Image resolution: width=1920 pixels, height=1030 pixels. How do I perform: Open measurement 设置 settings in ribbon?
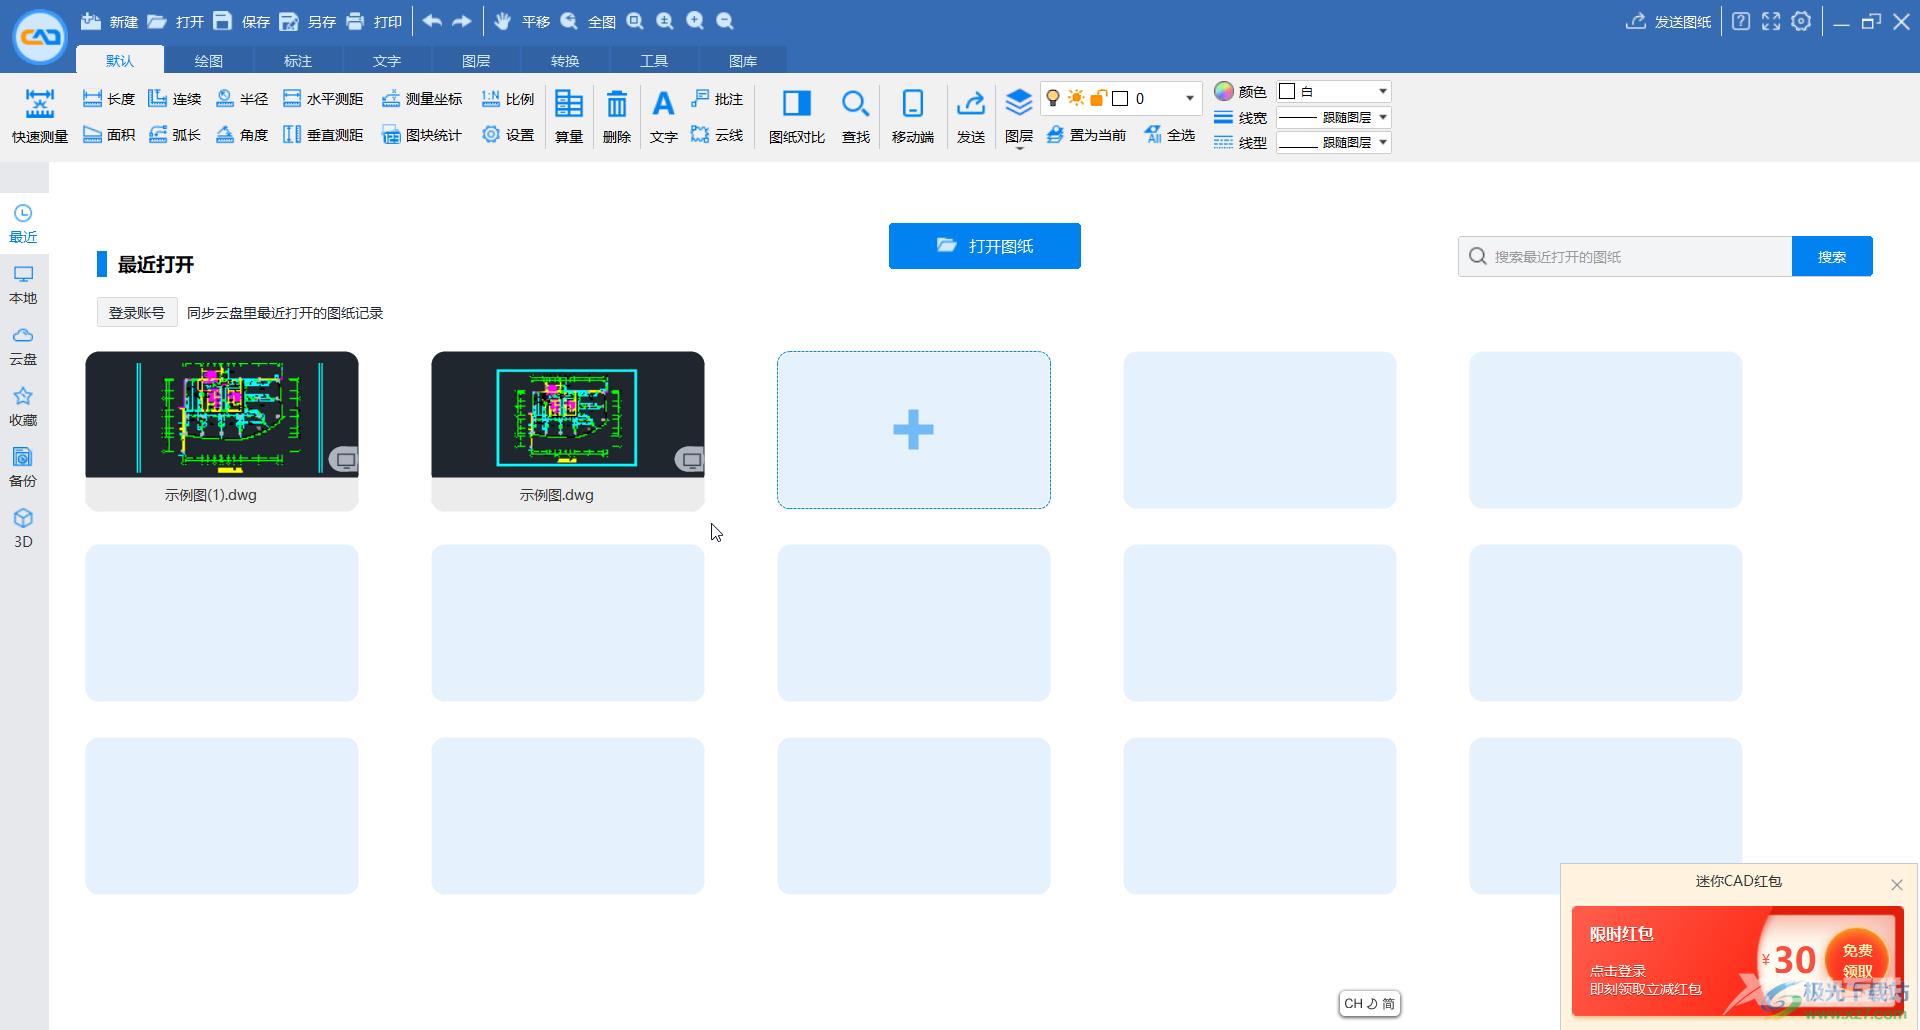(508, 135)
